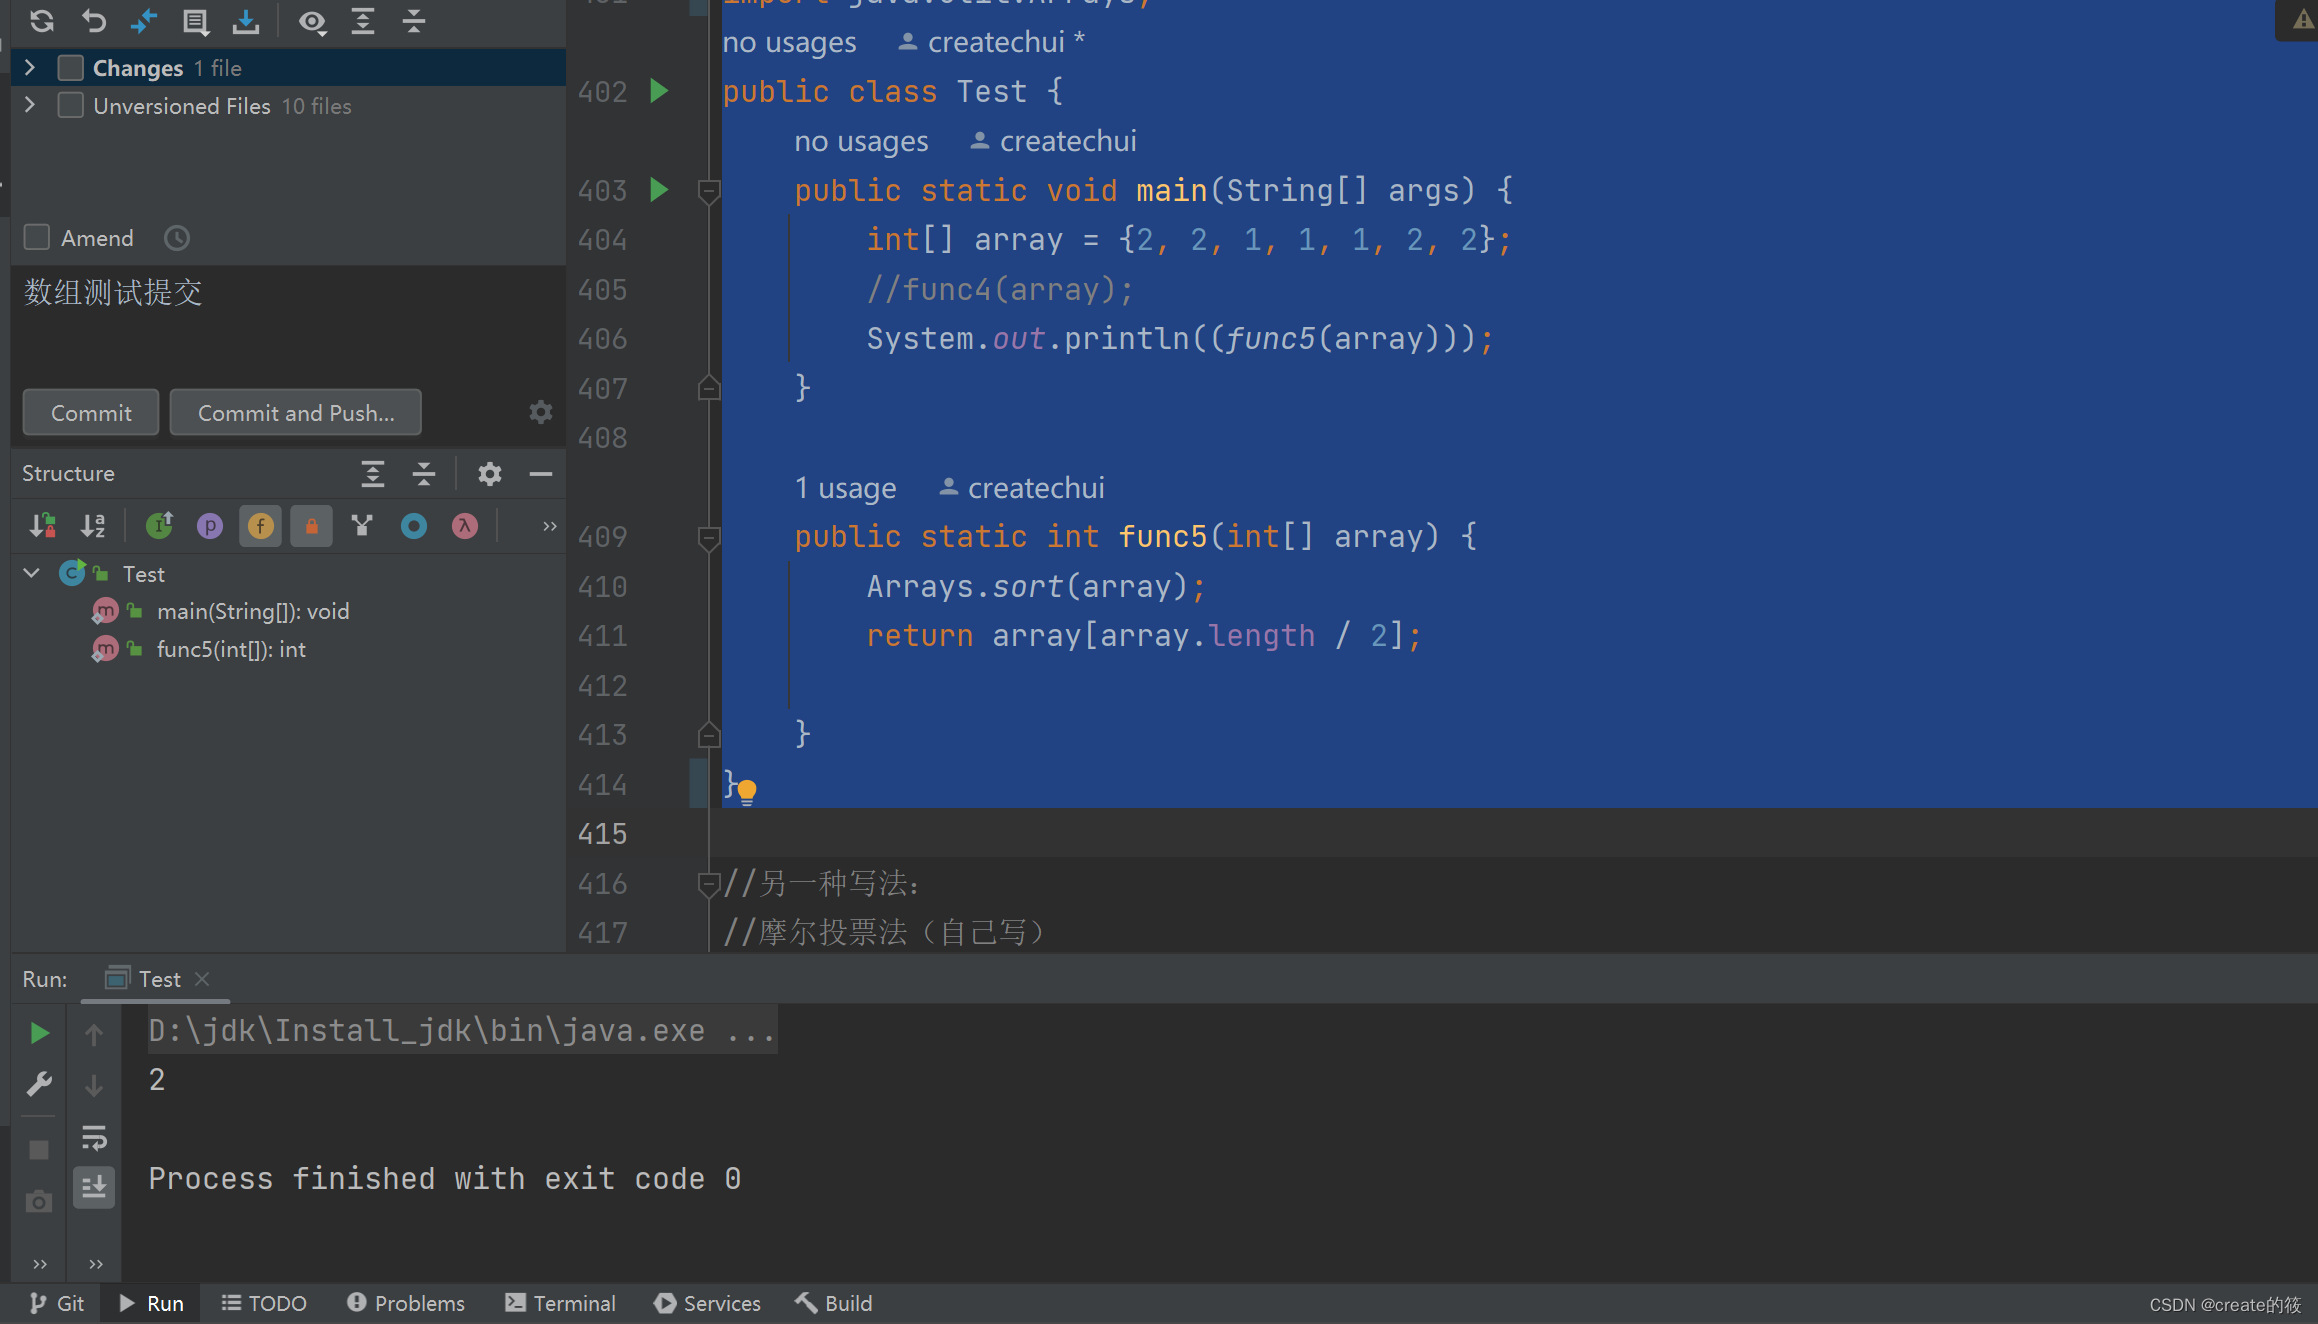Click the Refresh changes icon
The image size is (2318, 1324).
[x=42, y=20]
